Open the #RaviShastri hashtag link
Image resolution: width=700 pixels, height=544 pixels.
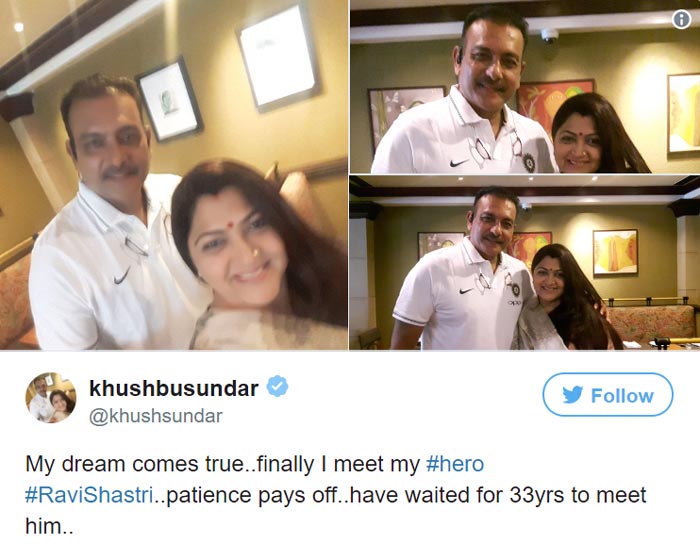[89, 495]
